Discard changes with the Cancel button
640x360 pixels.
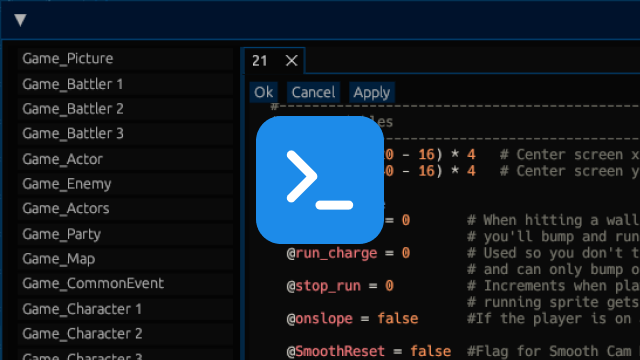[x=313, y=92]
